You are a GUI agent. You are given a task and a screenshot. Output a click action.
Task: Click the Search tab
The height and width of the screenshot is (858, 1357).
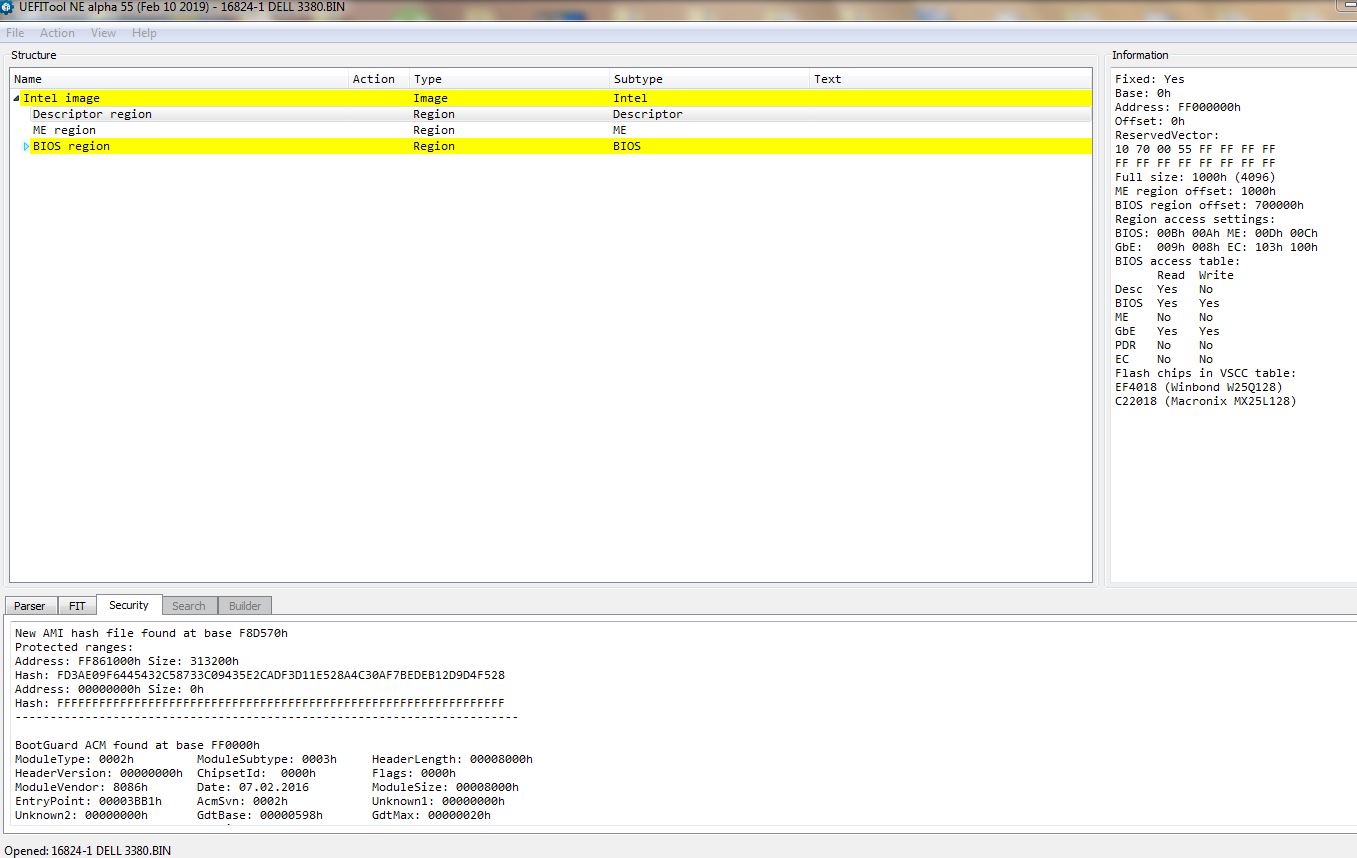(189, 606)
